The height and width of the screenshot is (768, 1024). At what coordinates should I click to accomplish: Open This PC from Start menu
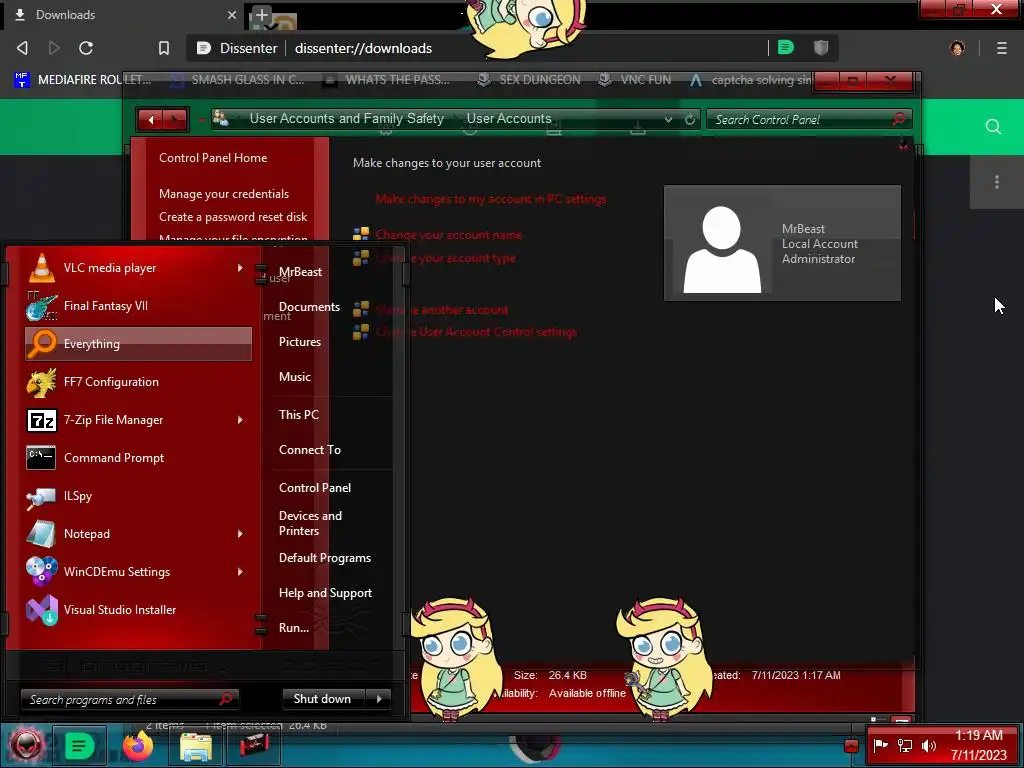[x=298, y=415]
